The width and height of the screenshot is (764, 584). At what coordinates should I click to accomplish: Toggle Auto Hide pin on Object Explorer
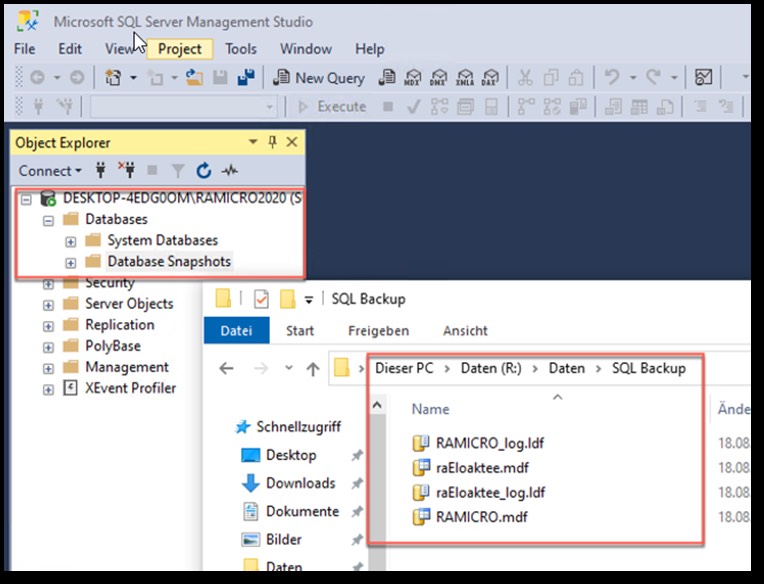tap(272, 142)
